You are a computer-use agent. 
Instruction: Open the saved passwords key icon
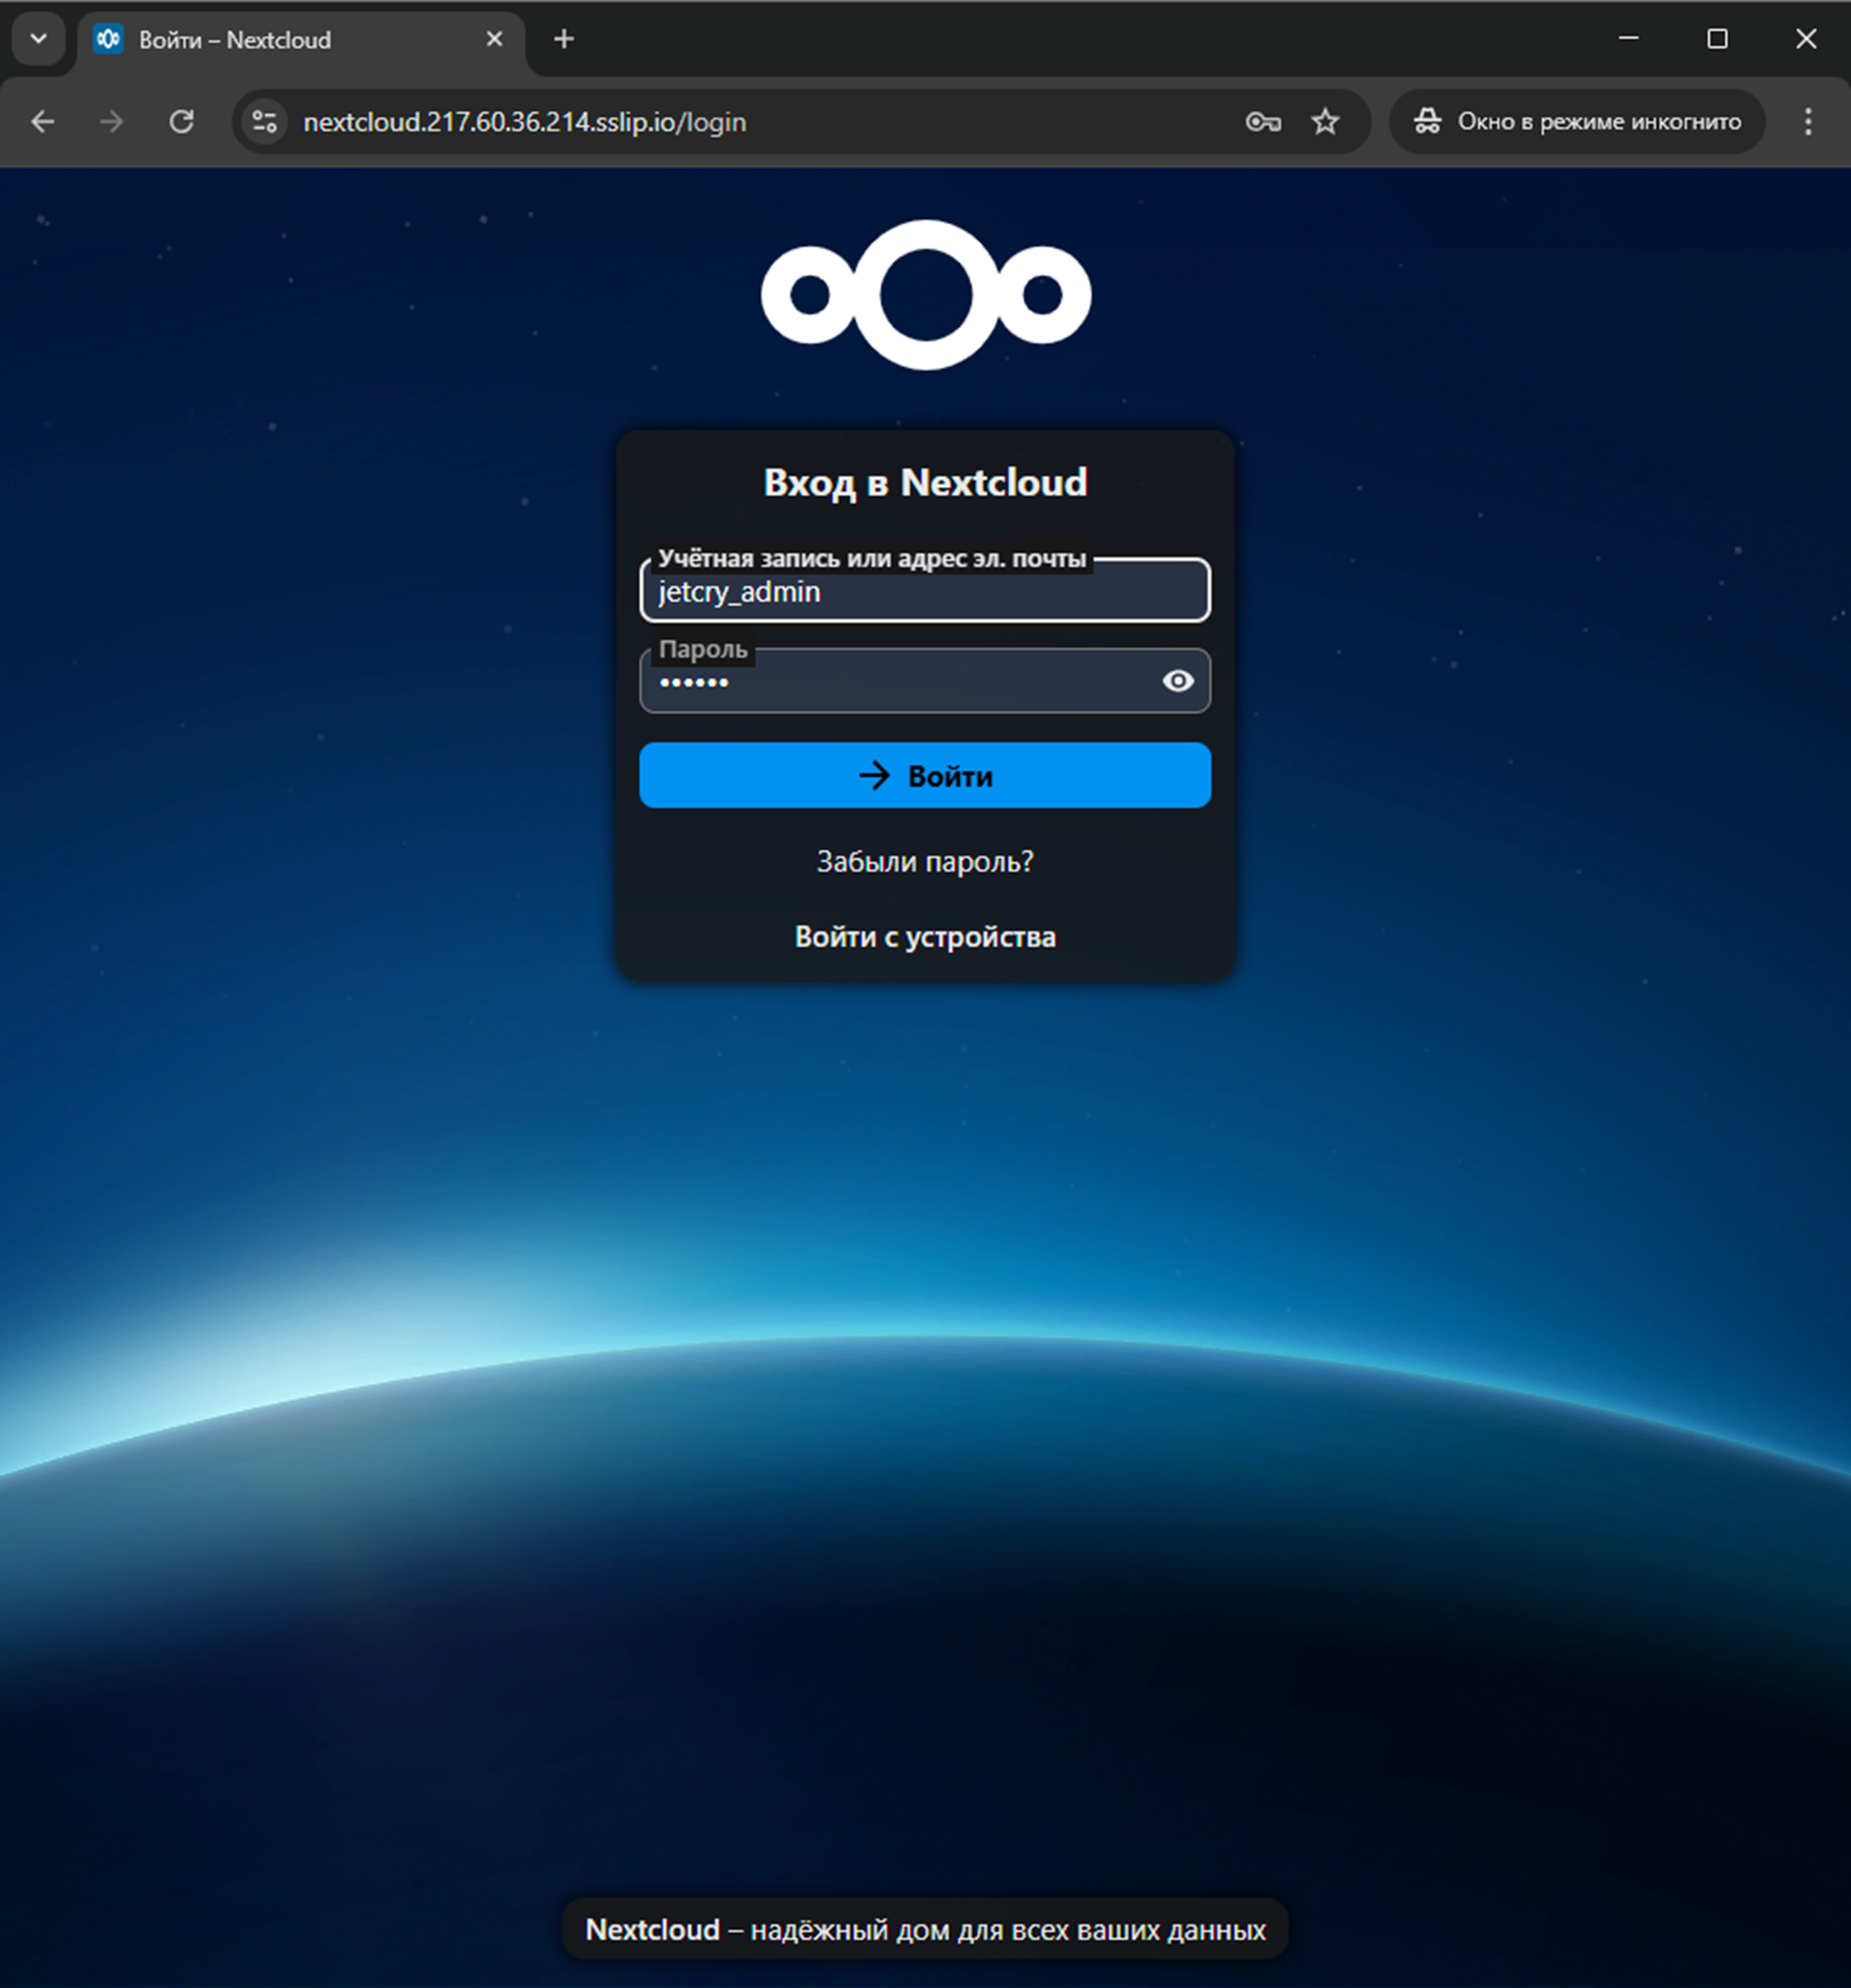1263,122
